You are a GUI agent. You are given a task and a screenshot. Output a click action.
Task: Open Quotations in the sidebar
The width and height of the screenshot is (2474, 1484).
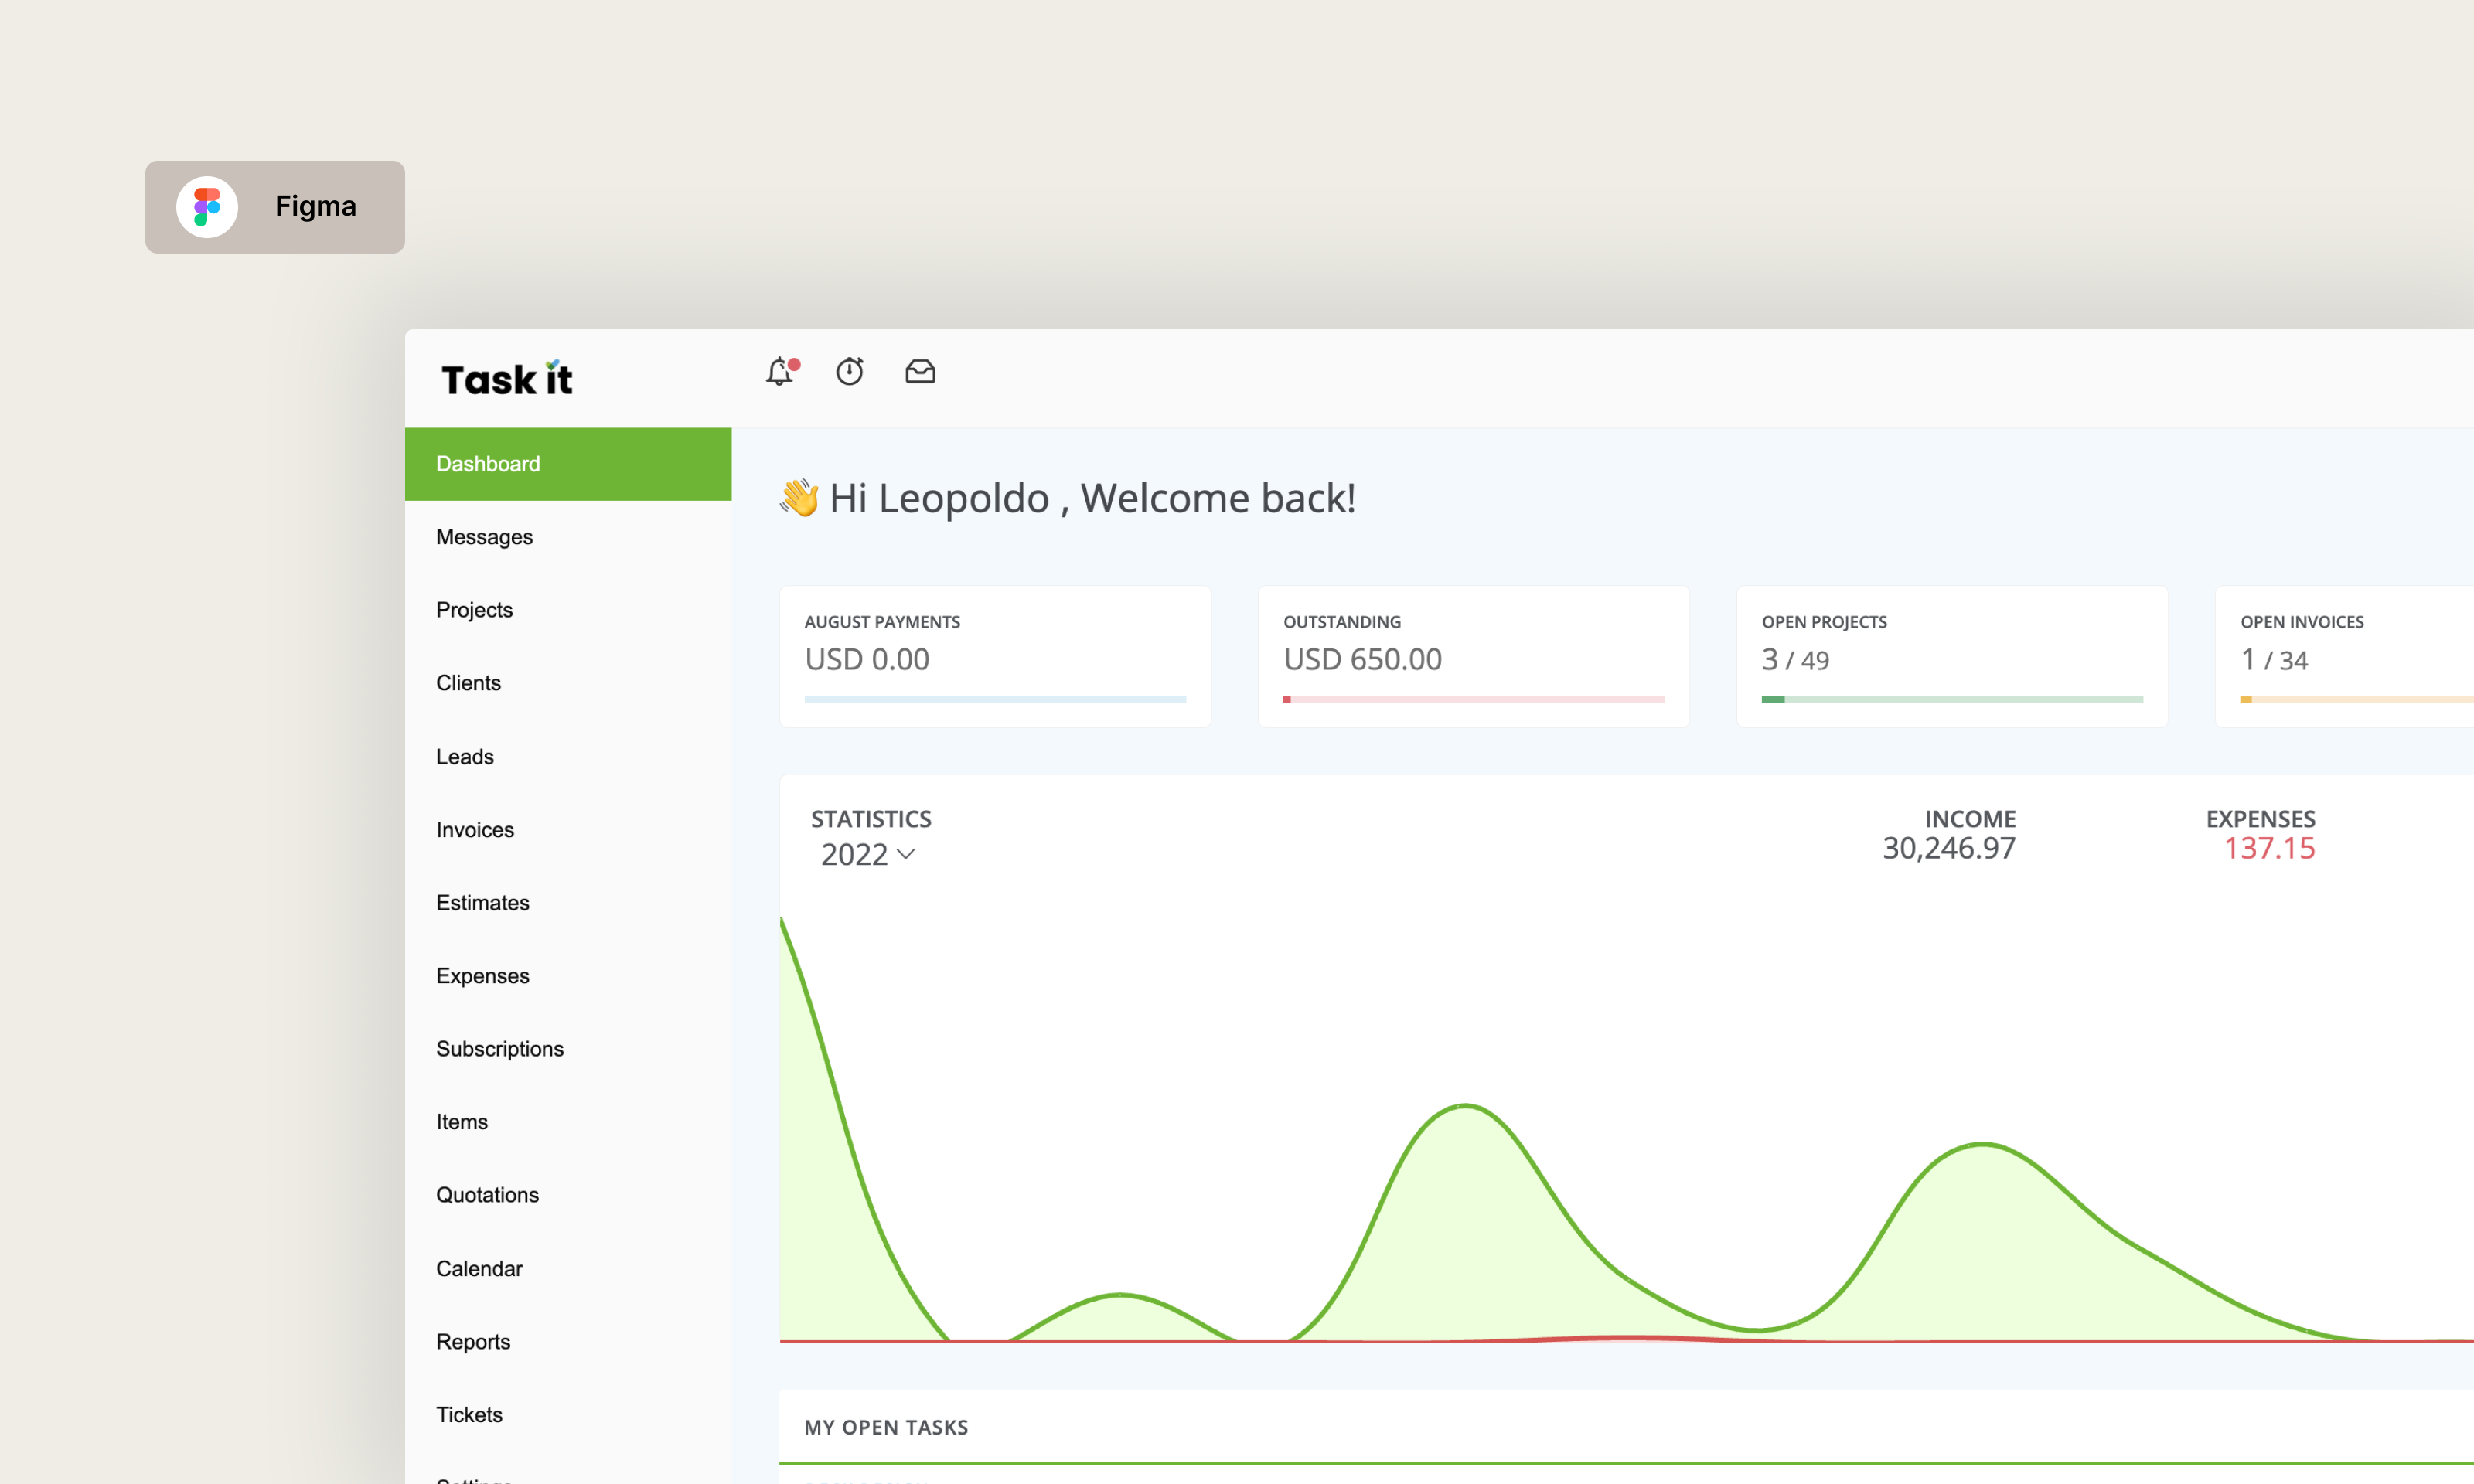(x=568, y=1195)
